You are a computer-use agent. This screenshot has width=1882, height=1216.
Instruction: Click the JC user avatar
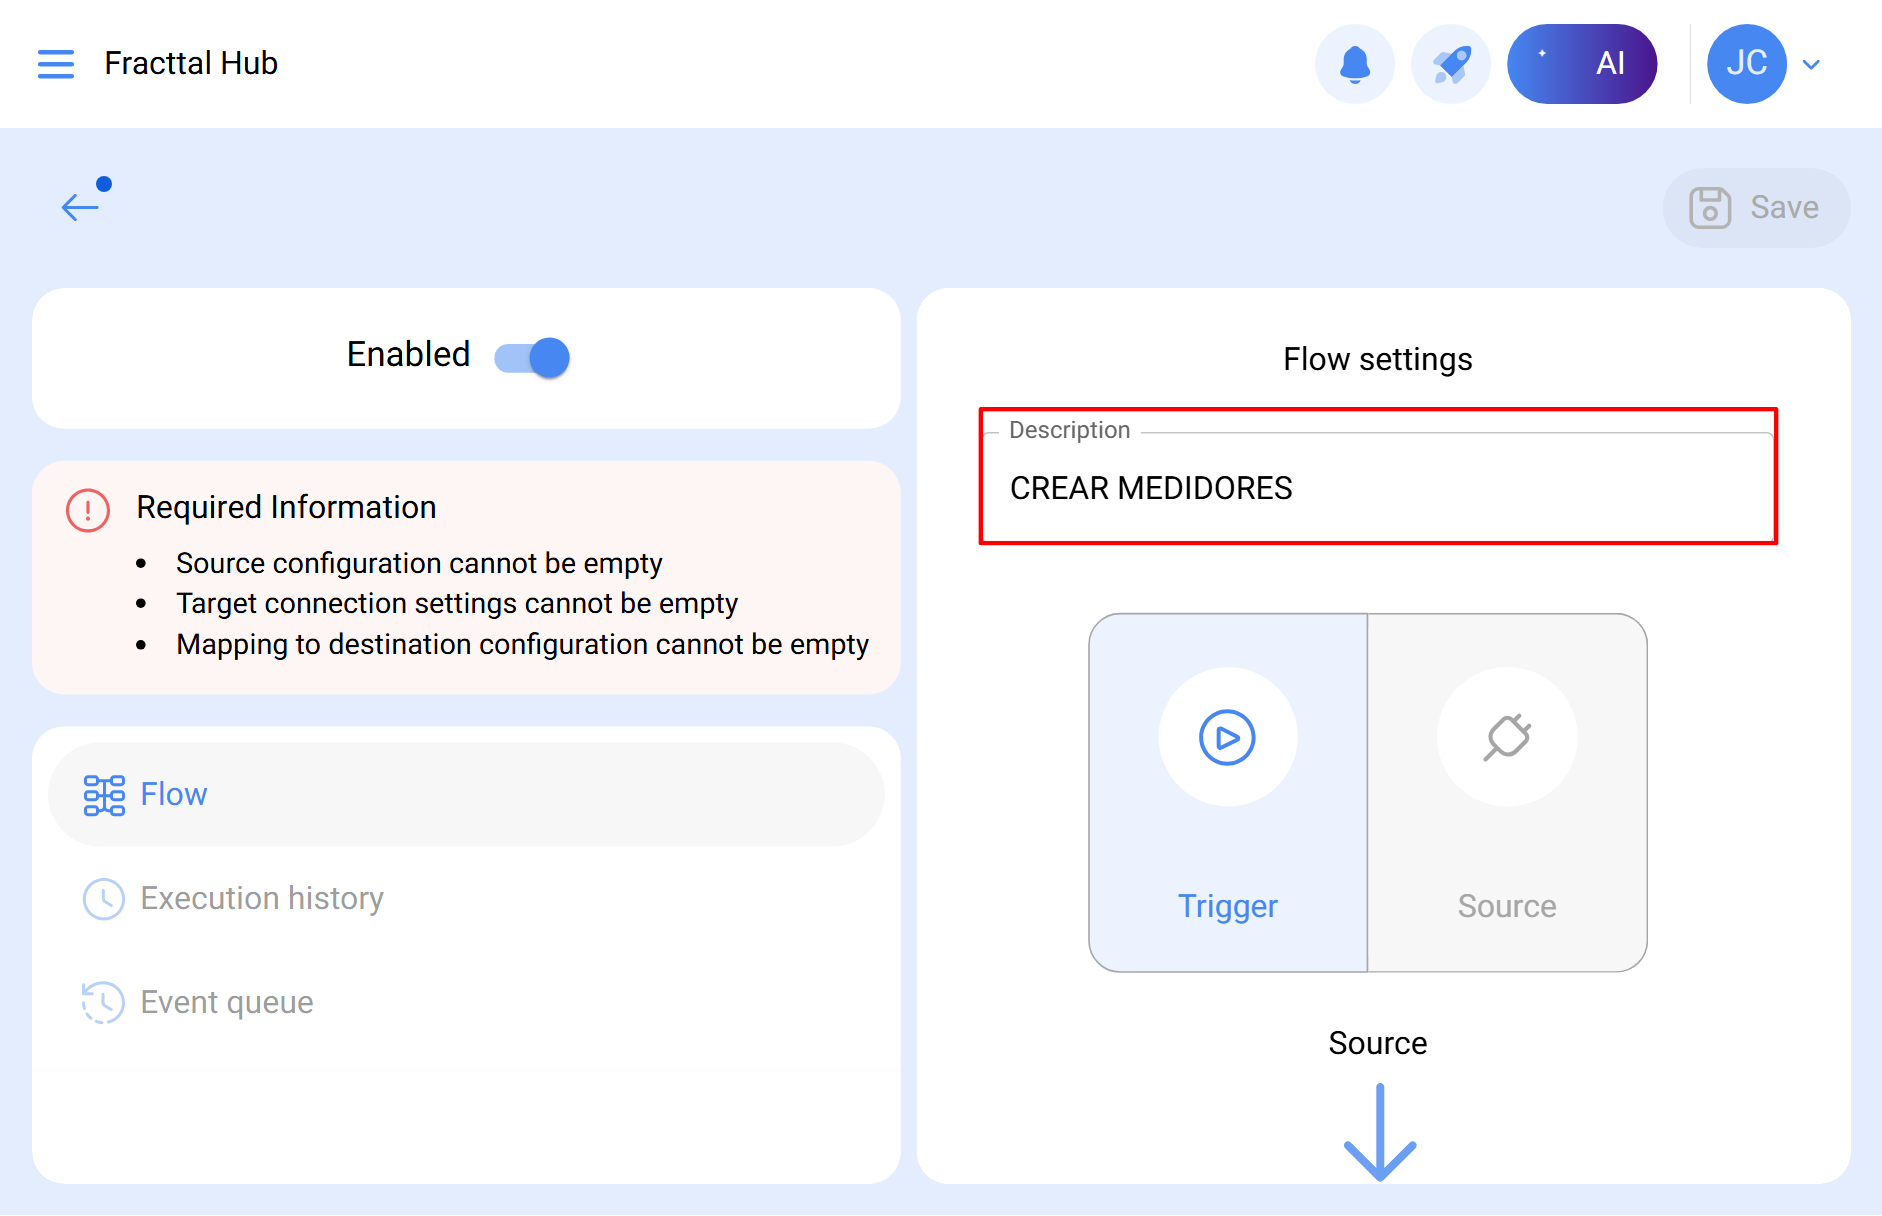pos(1745,64)
